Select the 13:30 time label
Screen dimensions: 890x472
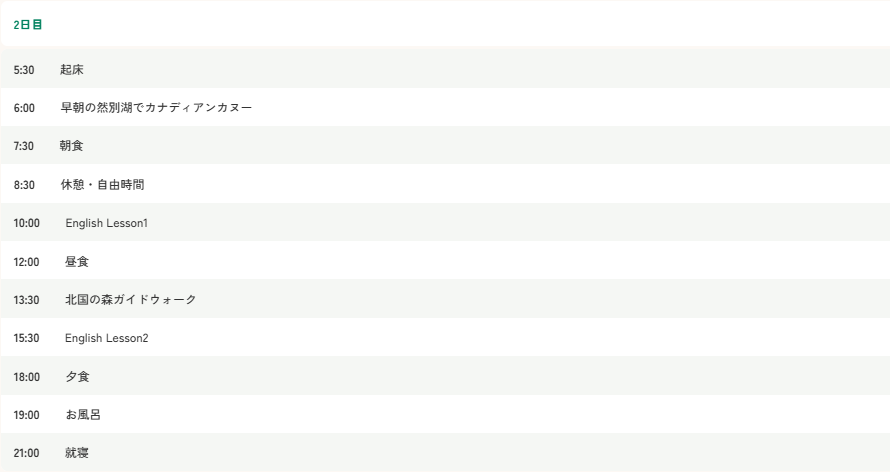pyautogui.click(x=27, y=300)
